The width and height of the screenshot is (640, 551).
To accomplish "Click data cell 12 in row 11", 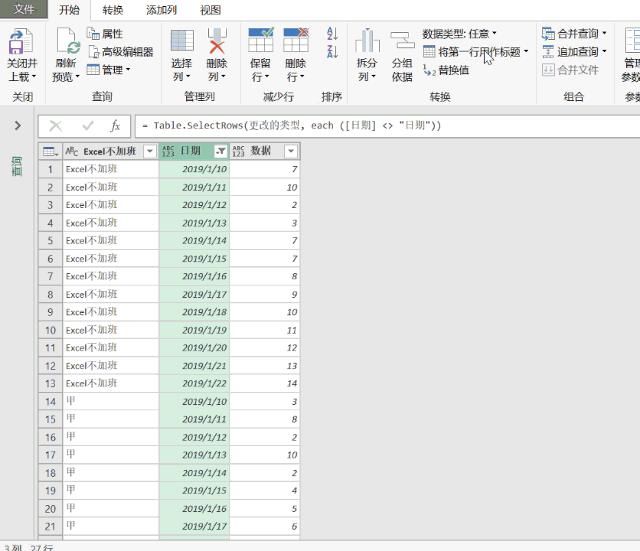I will pyautogui.click(x=265, y=348).
